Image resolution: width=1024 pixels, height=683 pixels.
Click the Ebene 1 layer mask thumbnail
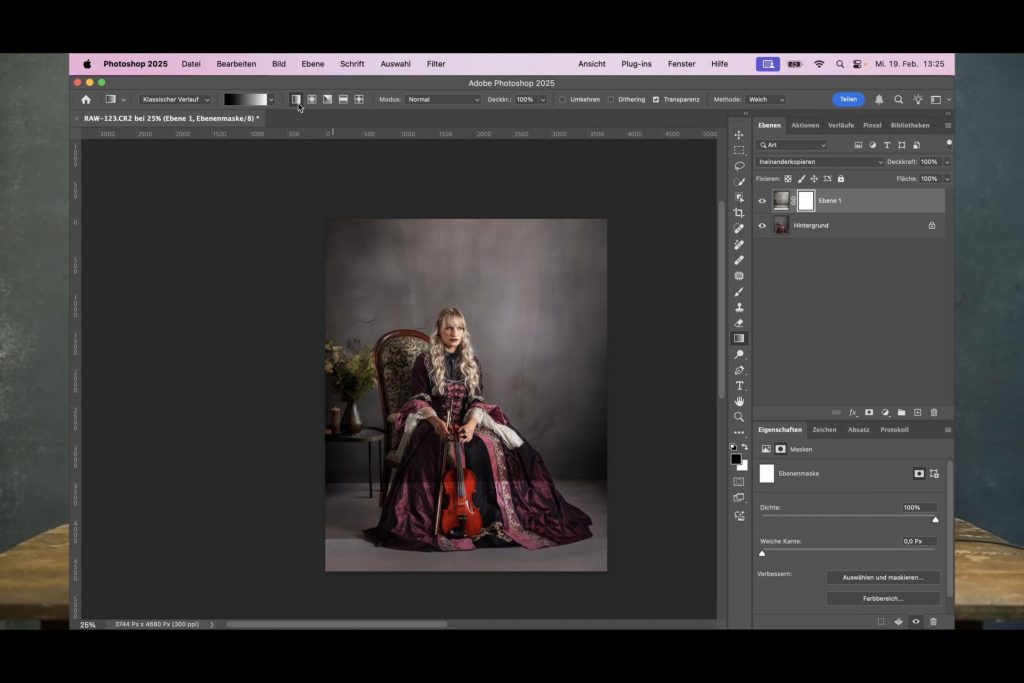pos(805,201)
